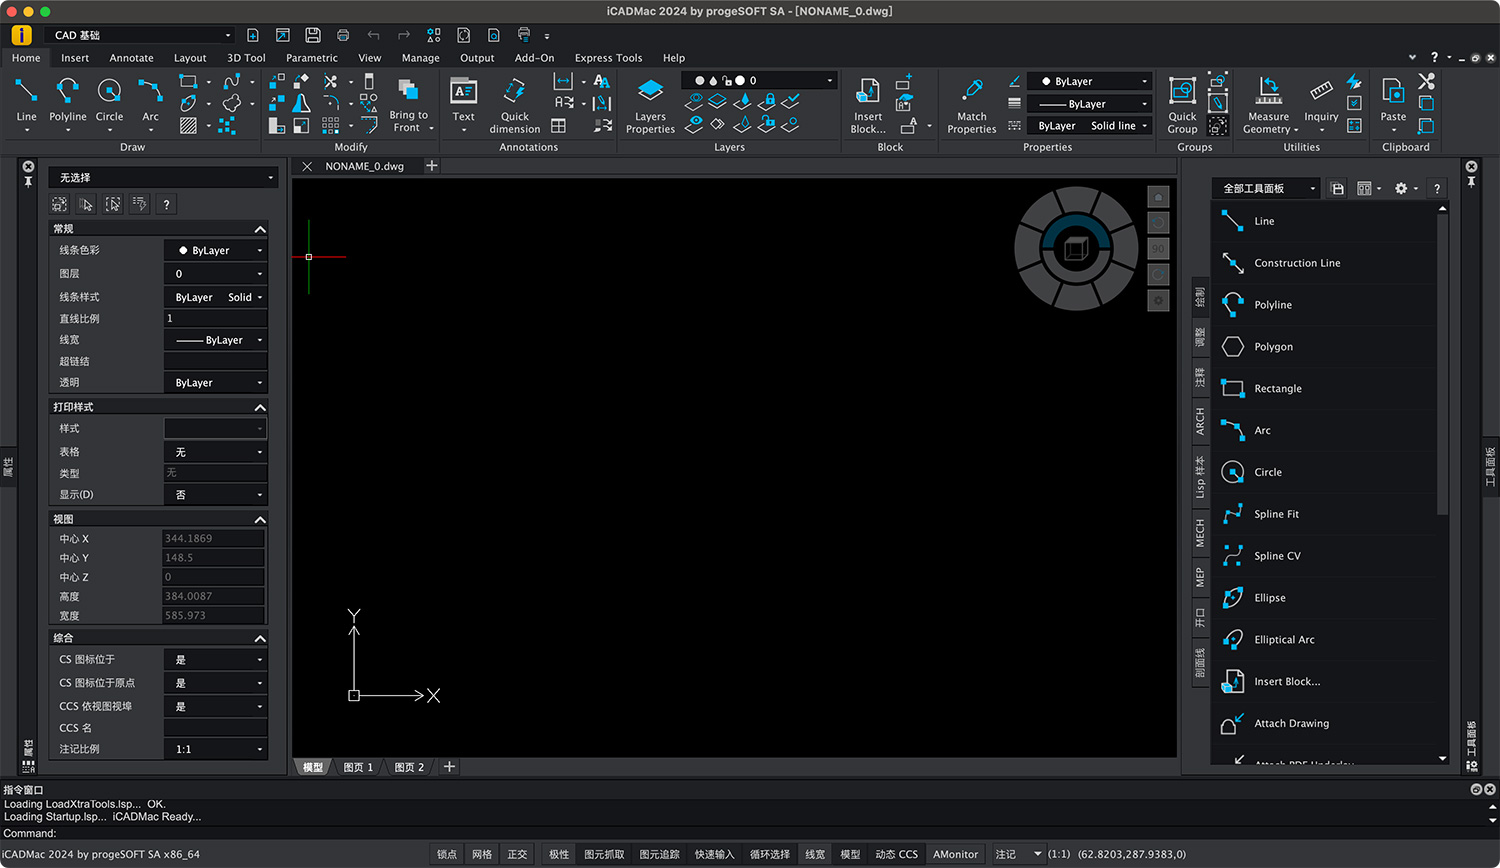Toggle 极性 polar tracking on
The image size is (1500, 868).
point(558,854)
